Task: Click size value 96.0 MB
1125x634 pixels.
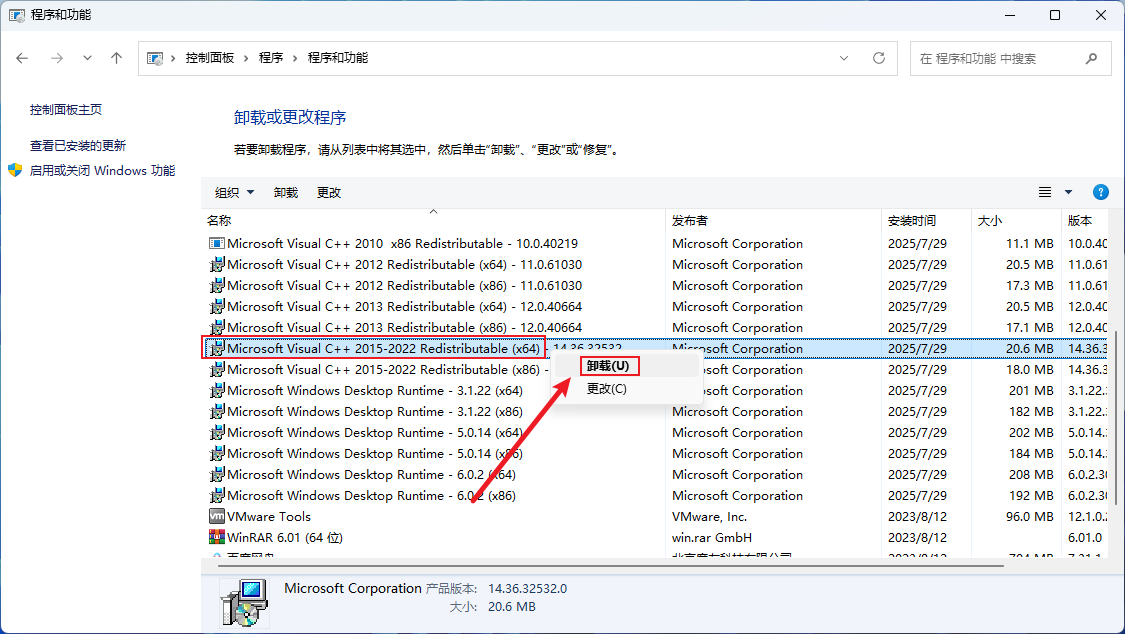Action: coord(1030,516)
